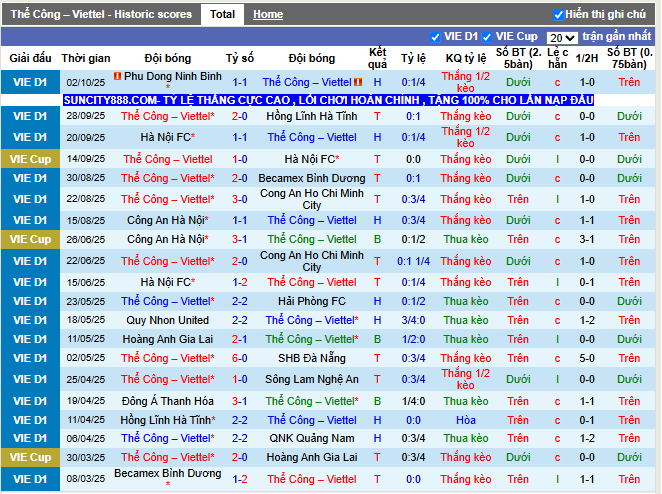
Task: Click red card icon beside Phu Dong Ninh Binh
Action: point(117,76)
